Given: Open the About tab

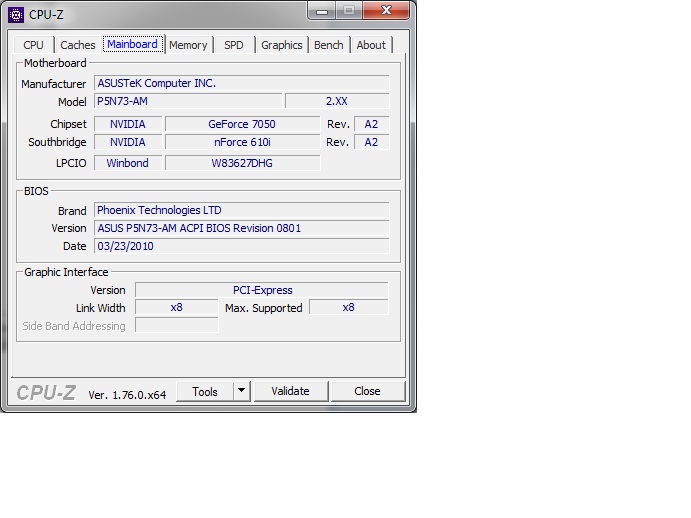Looking at the screenshot, I should [371, 45].
